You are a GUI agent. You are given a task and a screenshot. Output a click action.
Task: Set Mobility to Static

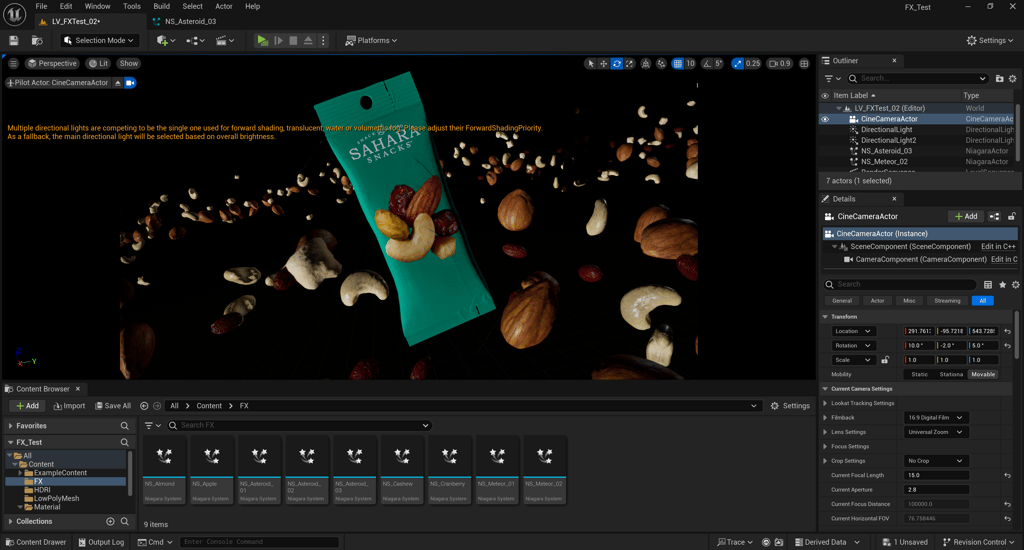pos(919,374)
